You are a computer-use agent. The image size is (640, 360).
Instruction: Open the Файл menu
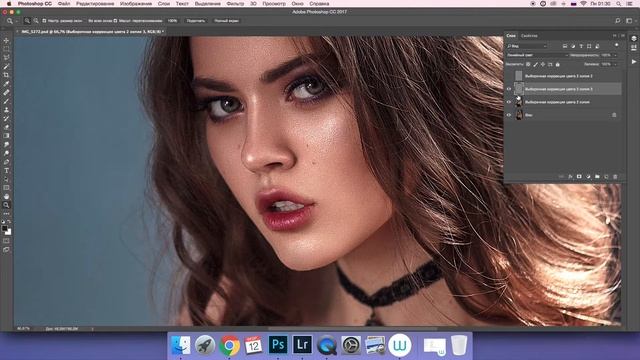point(64,4)
